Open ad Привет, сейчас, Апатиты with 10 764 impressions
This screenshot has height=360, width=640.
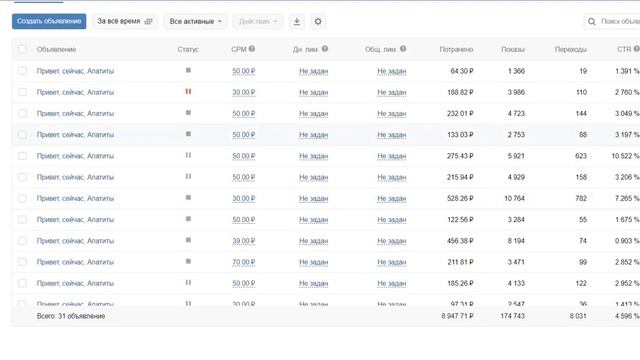click(x=75, y=198)
